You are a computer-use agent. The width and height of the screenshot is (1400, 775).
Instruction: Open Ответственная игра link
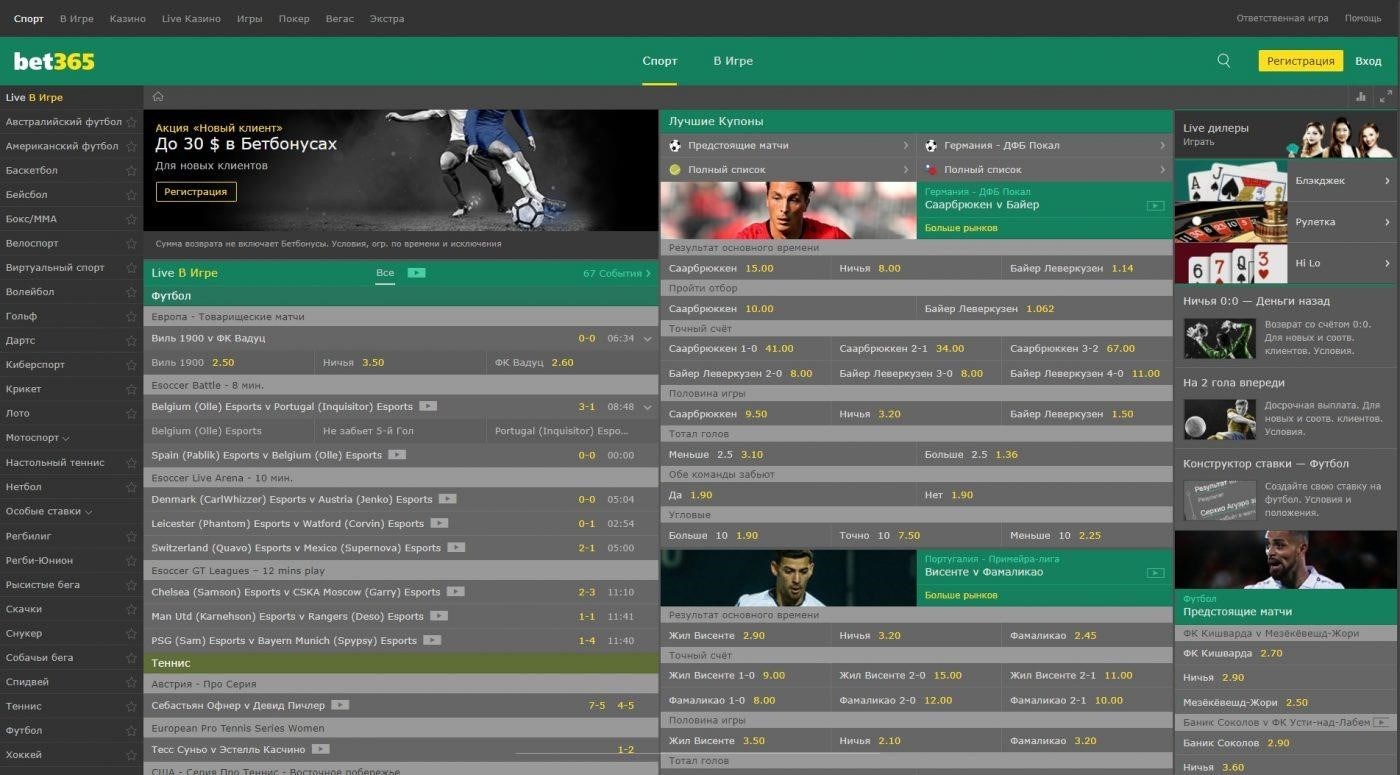pos(1282,19)
